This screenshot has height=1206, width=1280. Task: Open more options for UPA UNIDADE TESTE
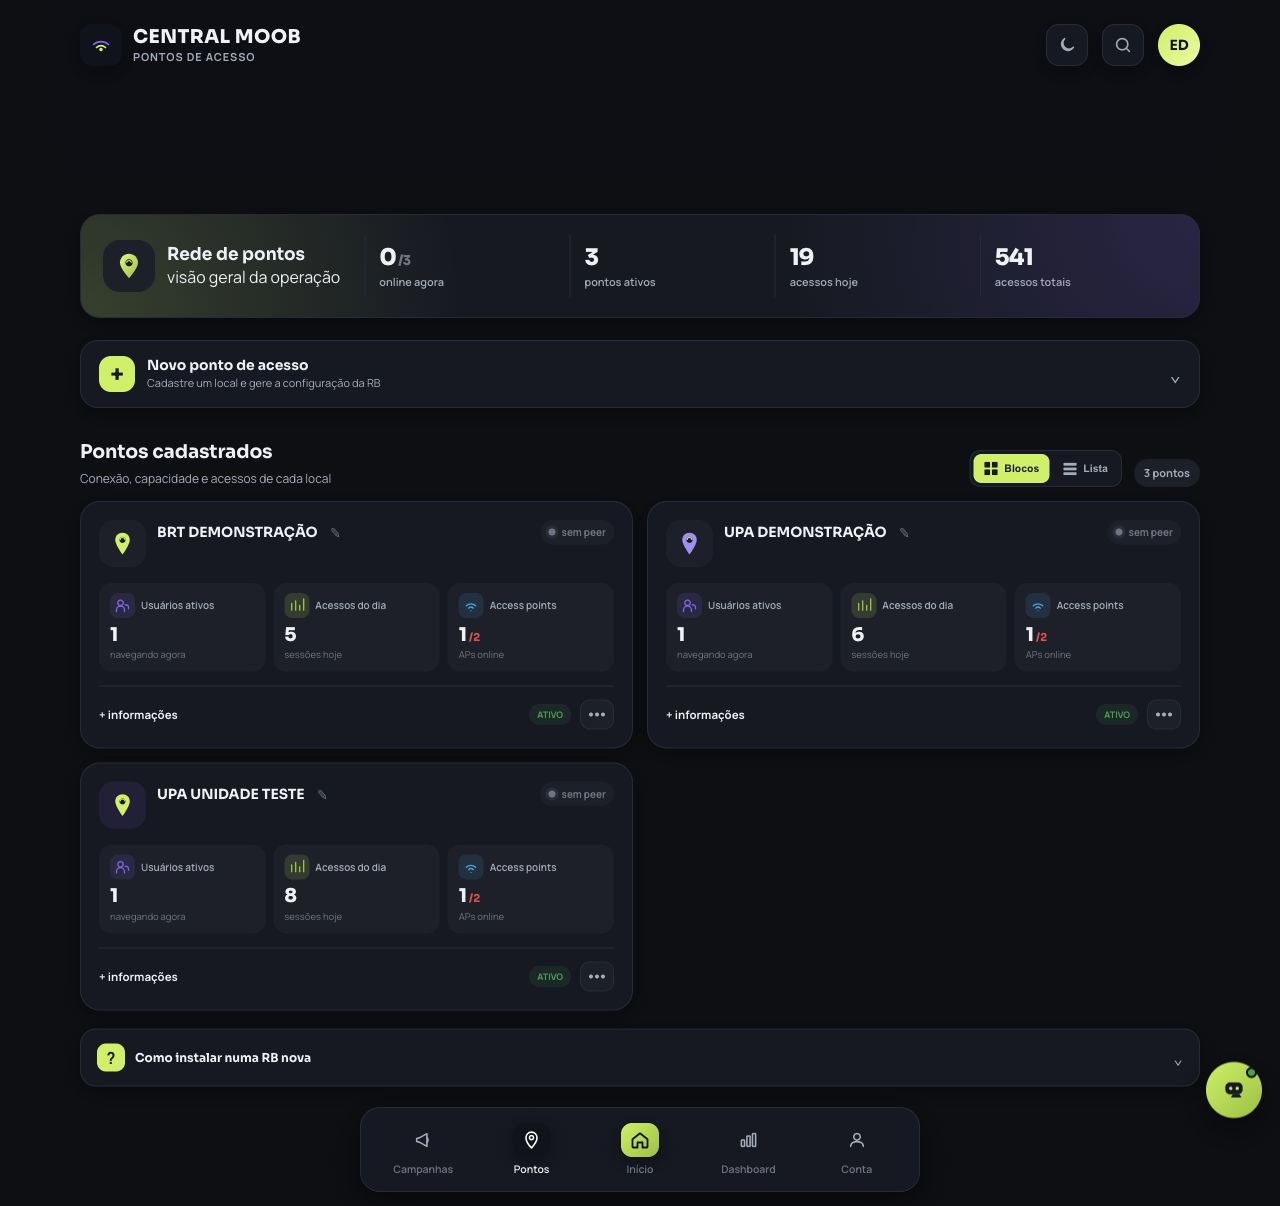[597, 976]
